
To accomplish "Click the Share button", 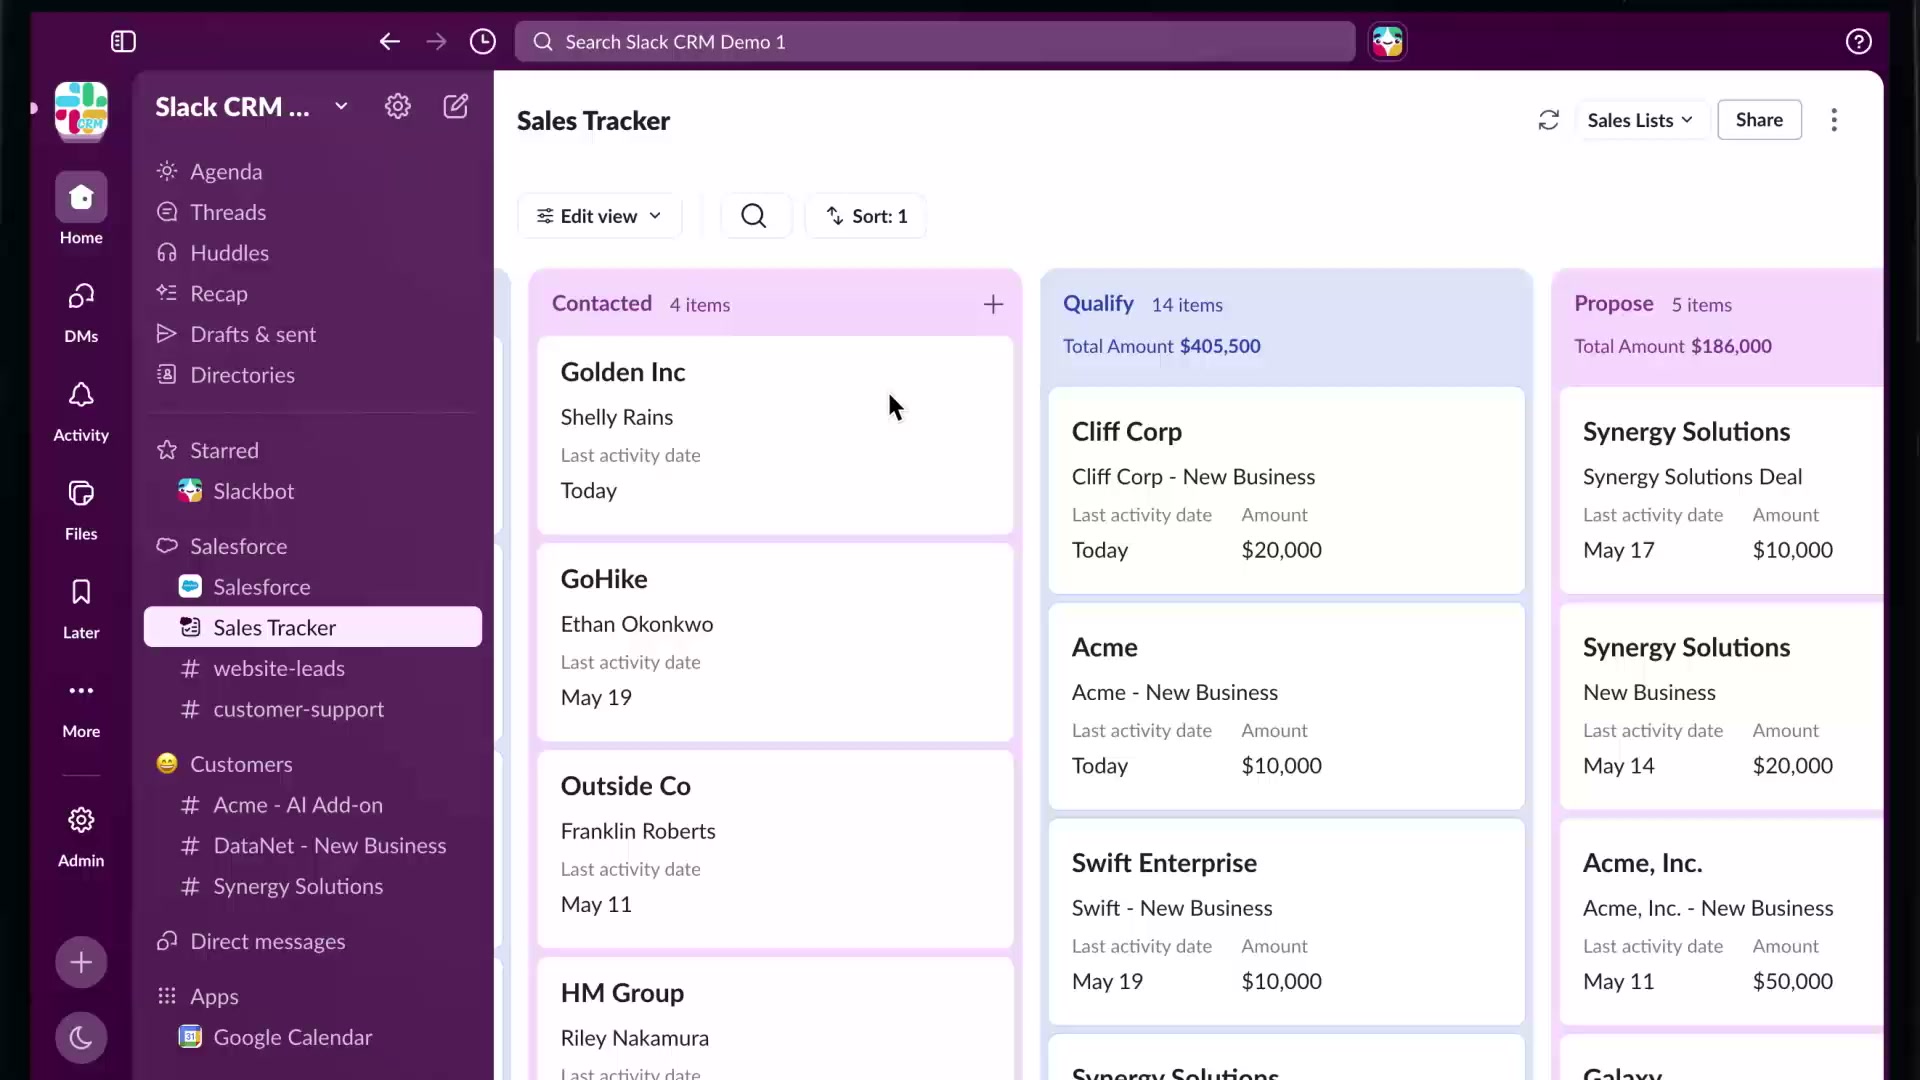I will (1759, 120).
